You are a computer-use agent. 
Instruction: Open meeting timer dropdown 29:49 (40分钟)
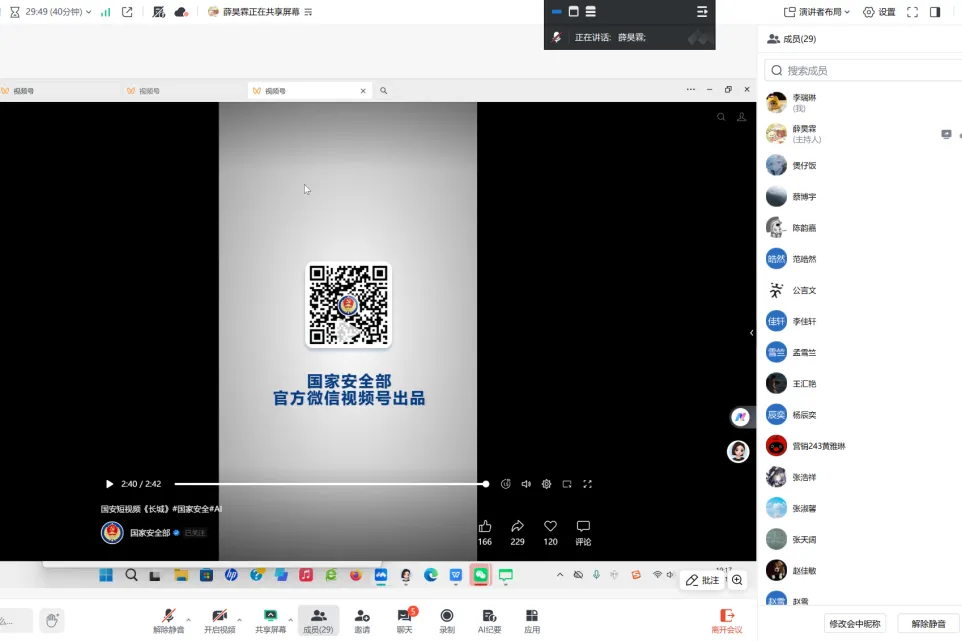click(50, 12)
